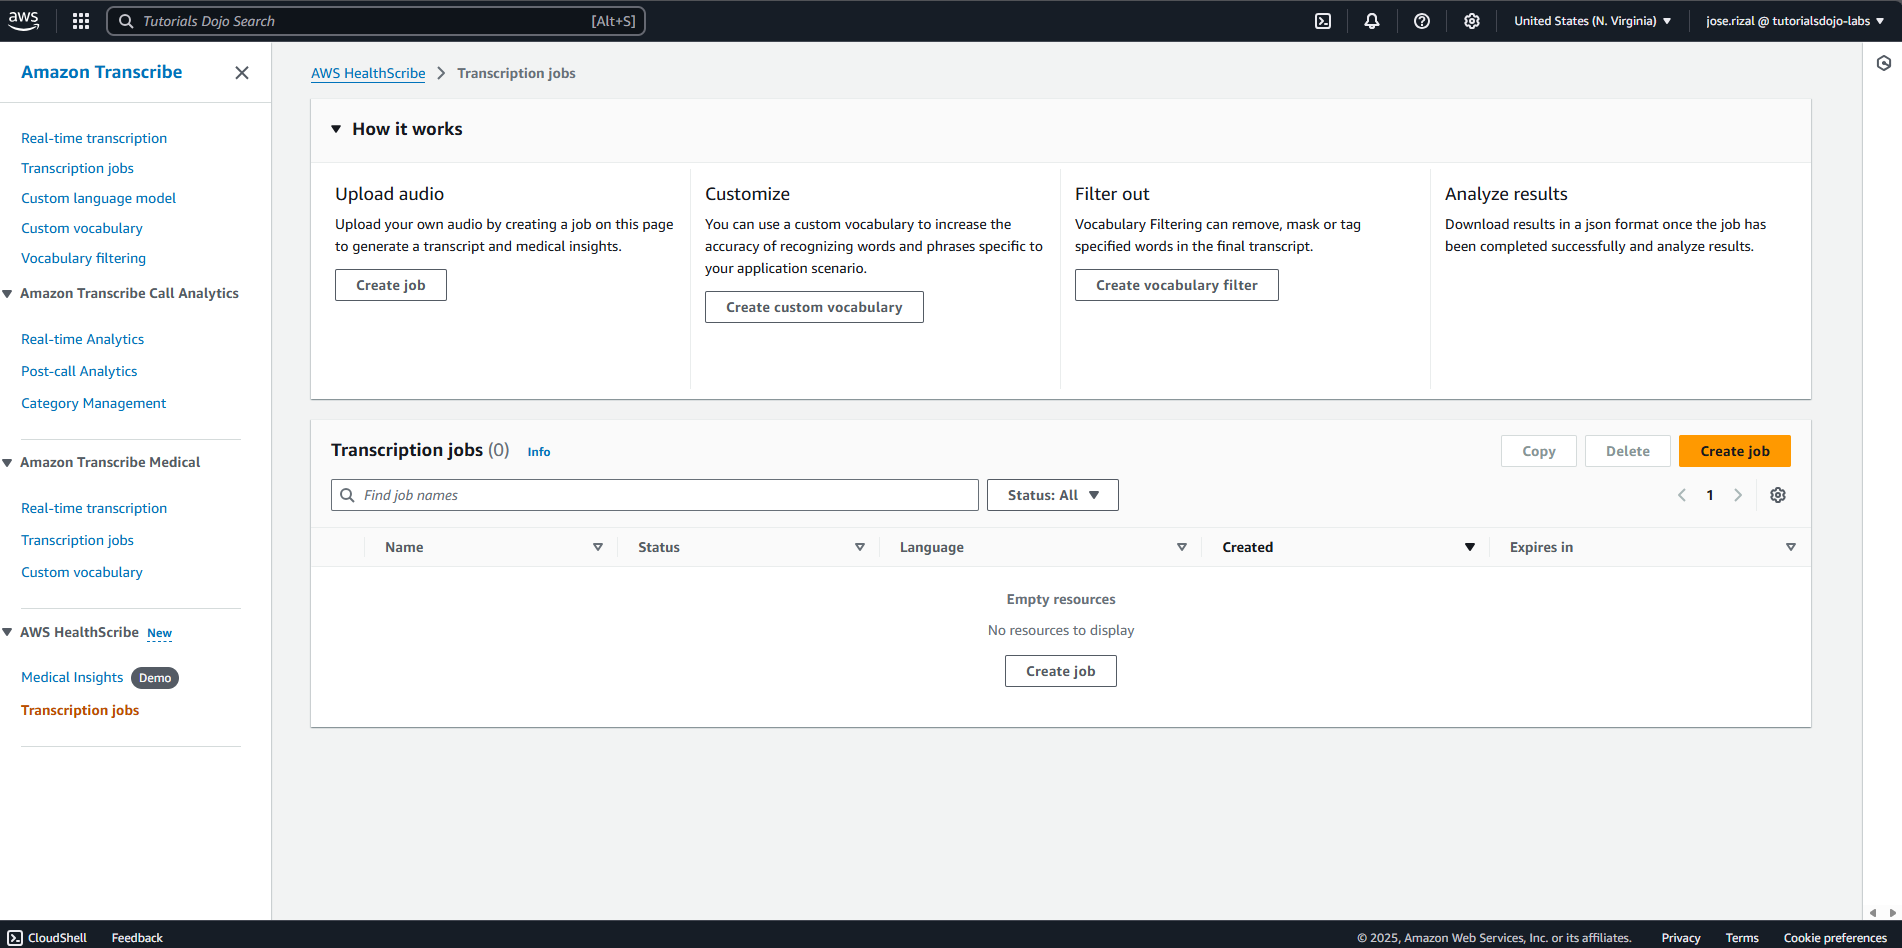The width and height of the screenshot is (1902, 948).
Task: Click the Delete button
Action: tap(1628, 451)
